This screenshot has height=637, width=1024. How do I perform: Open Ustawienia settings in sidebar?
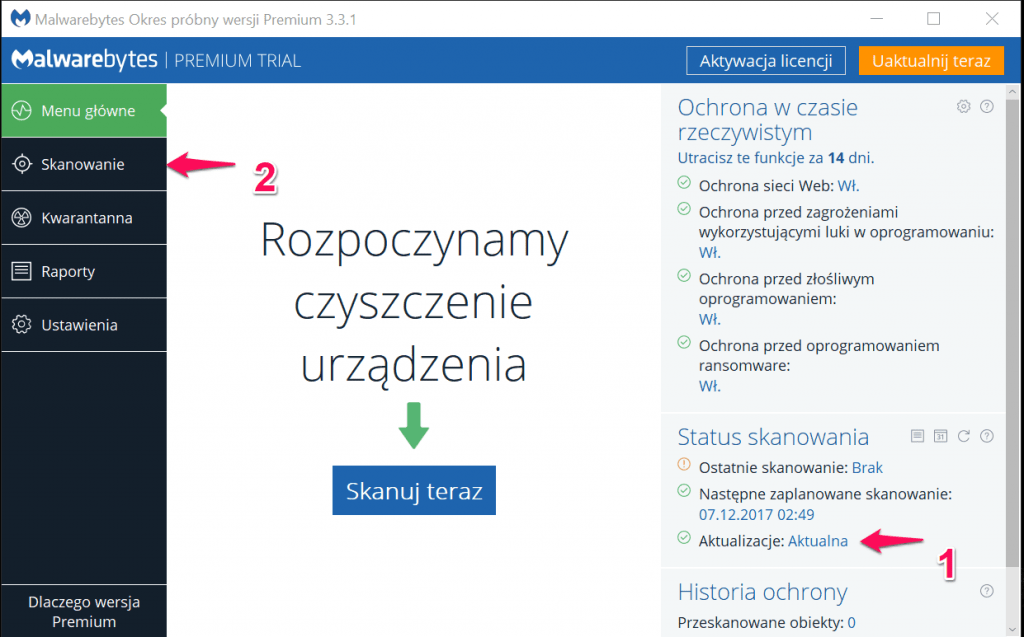pos(83,325)
